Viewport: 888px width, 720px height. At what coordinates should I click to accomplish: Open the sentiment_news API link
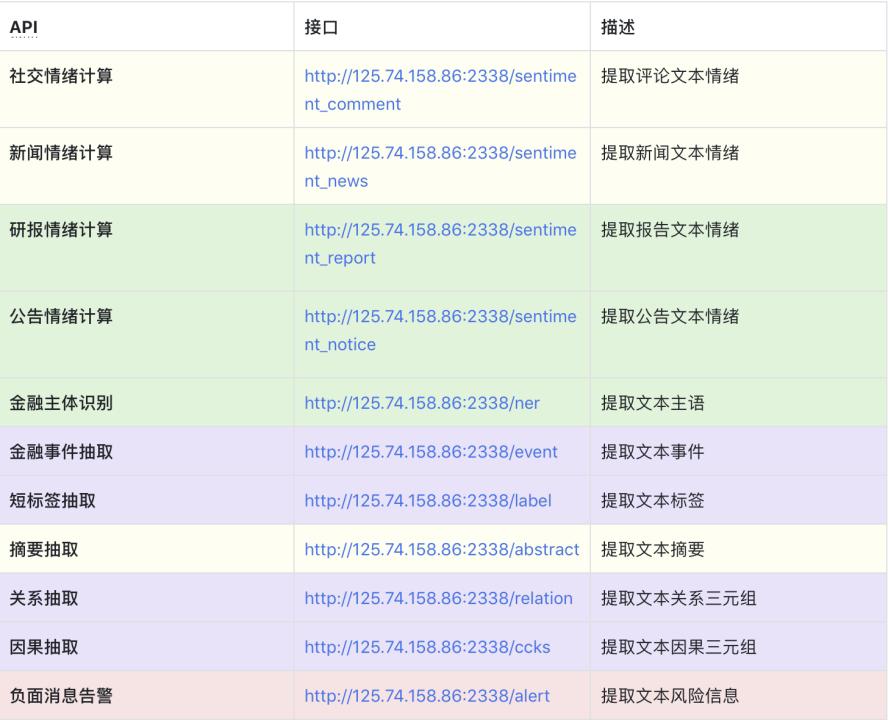coord(440,154)
